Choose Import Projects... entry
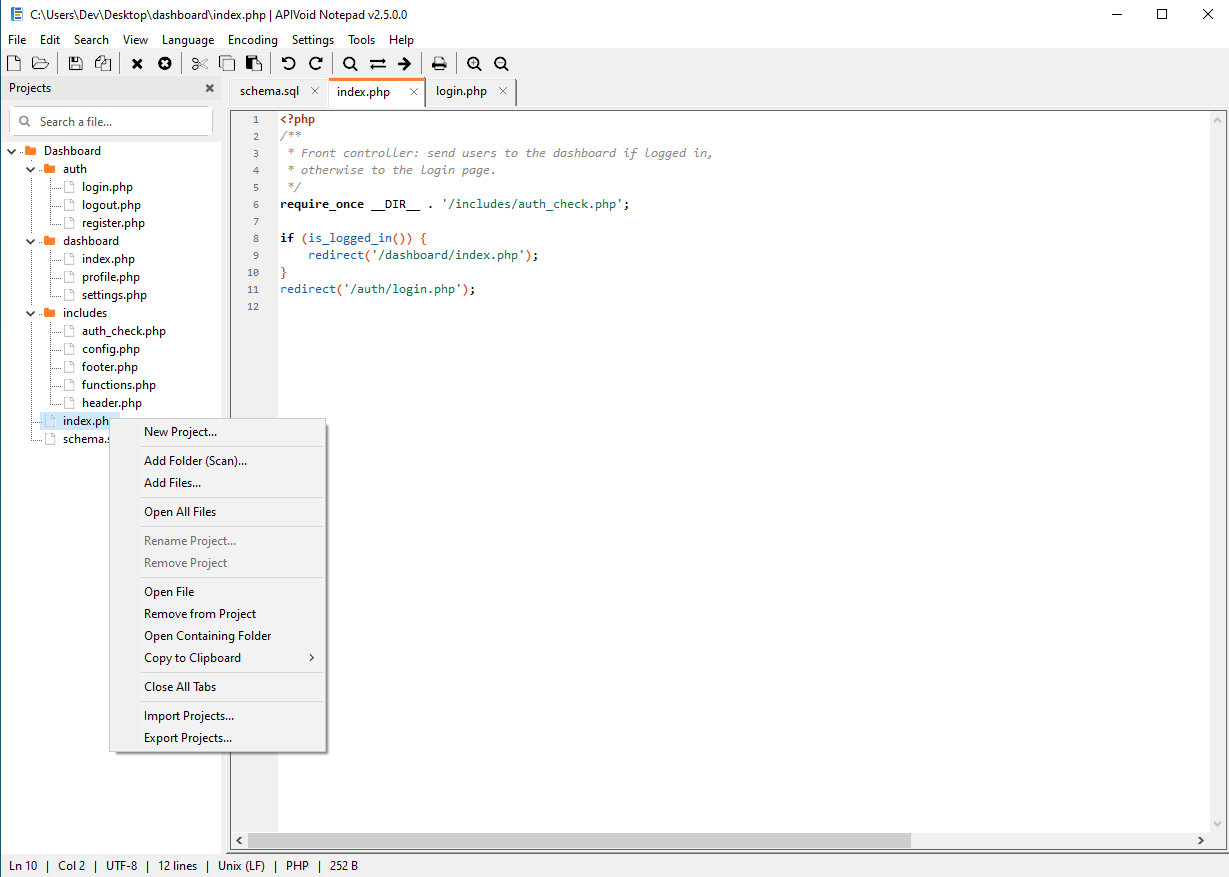This screenshot has height=877, width=1229. (x=218, y=716)
